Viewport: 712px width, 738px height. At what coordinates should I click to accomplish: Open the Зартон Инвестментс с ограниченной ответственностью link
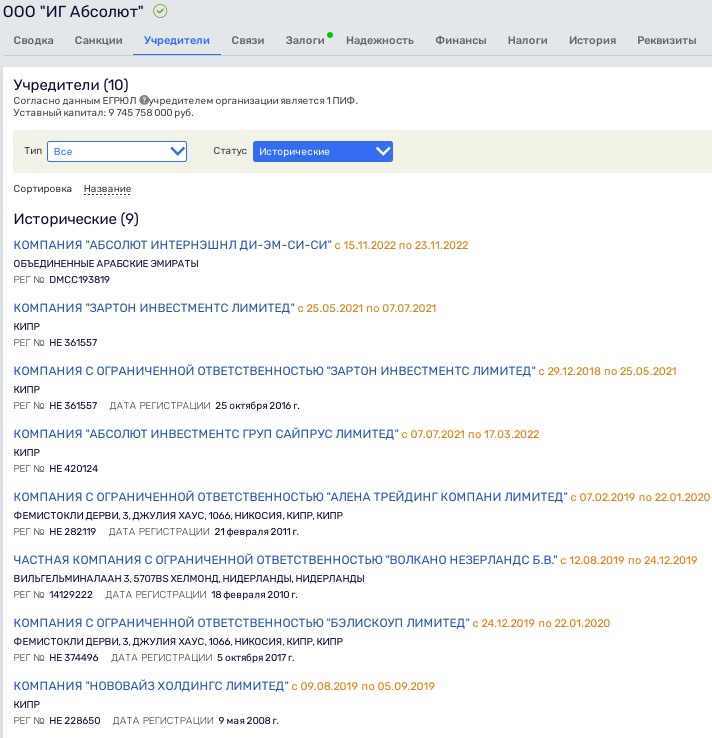274,371
